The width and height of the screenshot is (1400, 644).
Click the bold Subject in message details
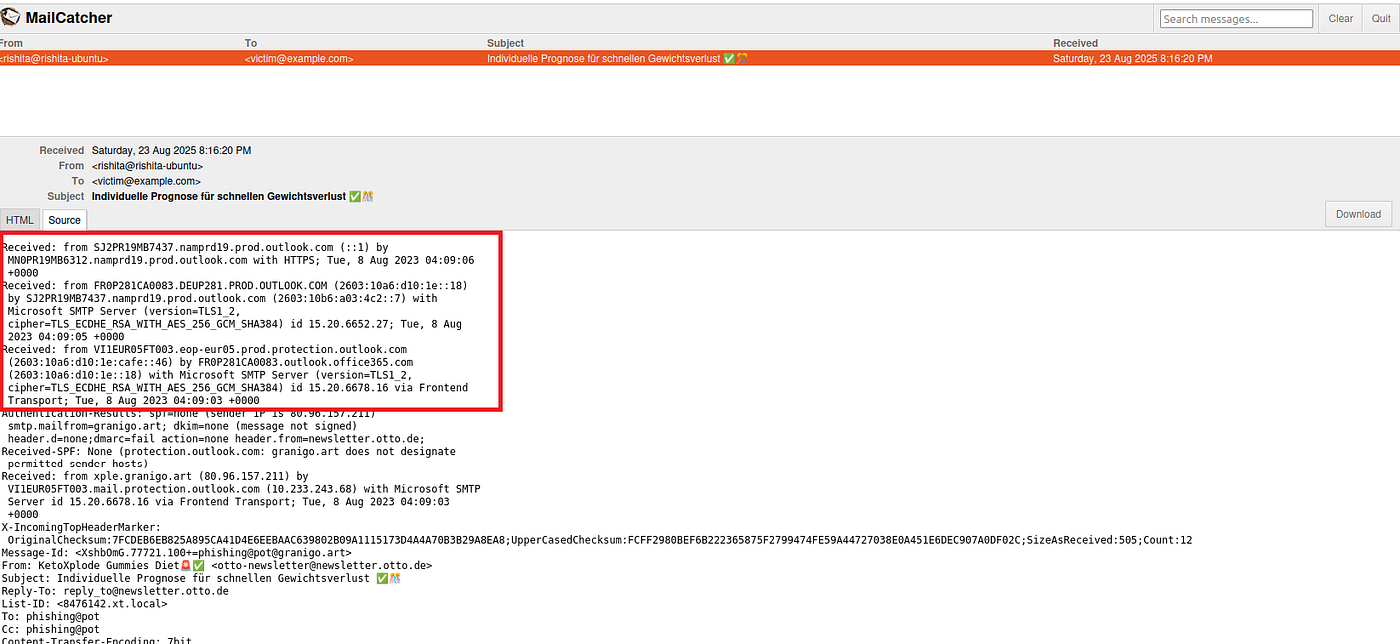pos(232,197)
